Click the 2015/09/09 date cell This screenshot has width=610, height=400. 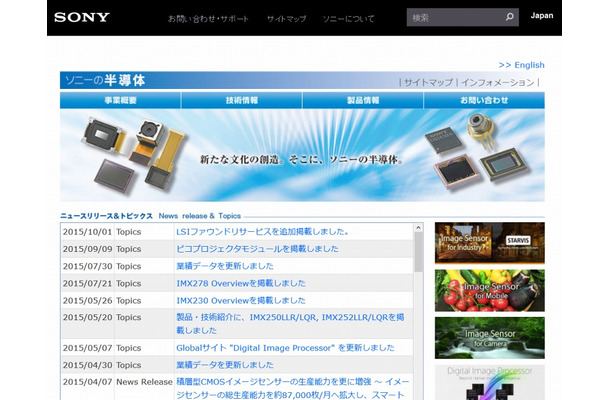(x=88, y=249)
